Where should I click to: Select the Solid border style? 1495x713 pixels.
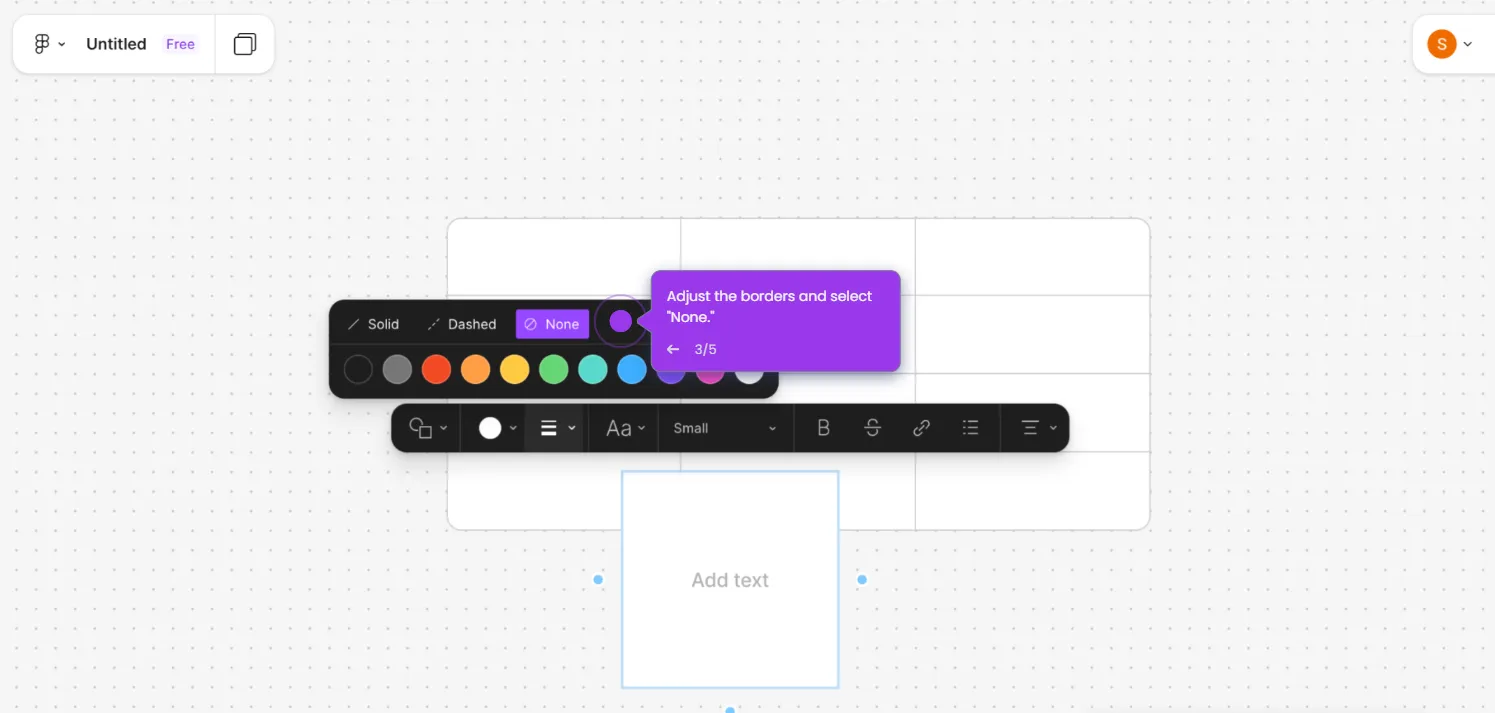(x=373, y=324)
